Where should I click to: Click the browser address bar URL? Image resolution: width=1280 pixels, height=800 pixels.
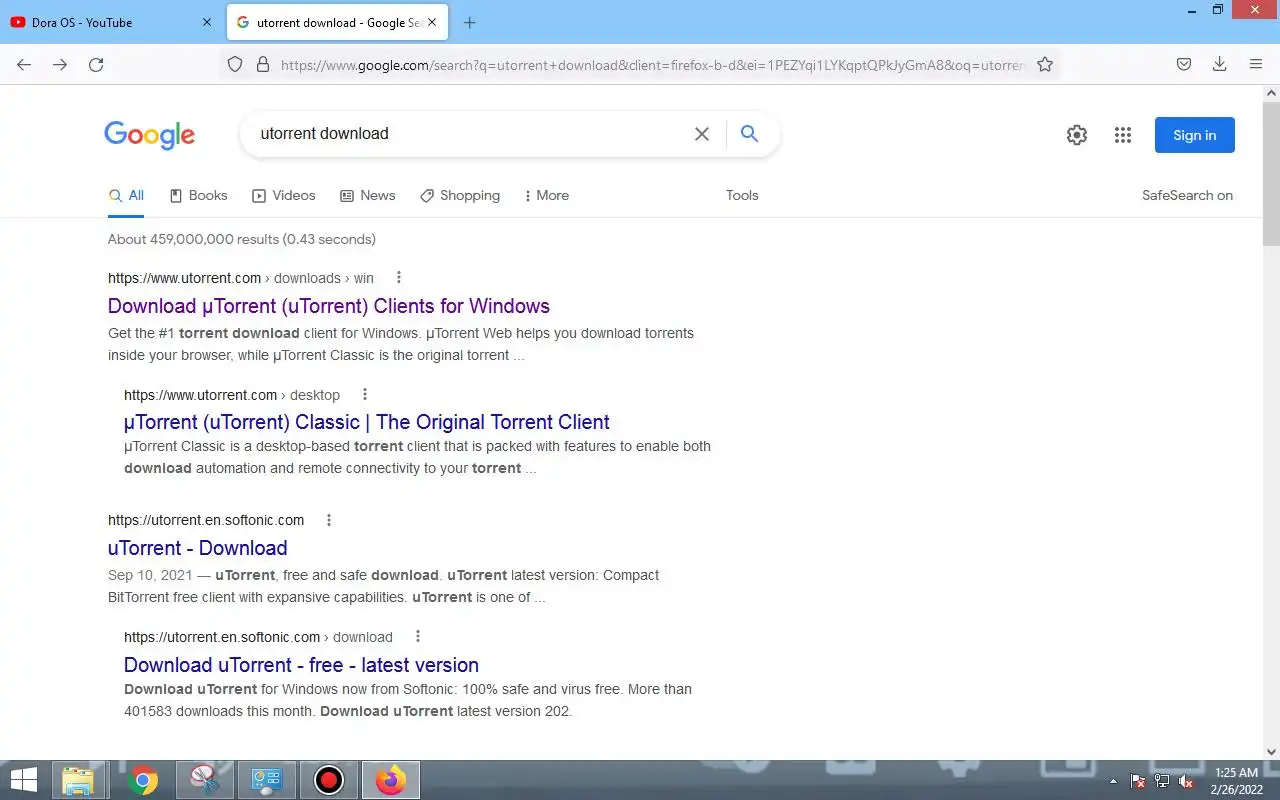click(x=652, y=65)
